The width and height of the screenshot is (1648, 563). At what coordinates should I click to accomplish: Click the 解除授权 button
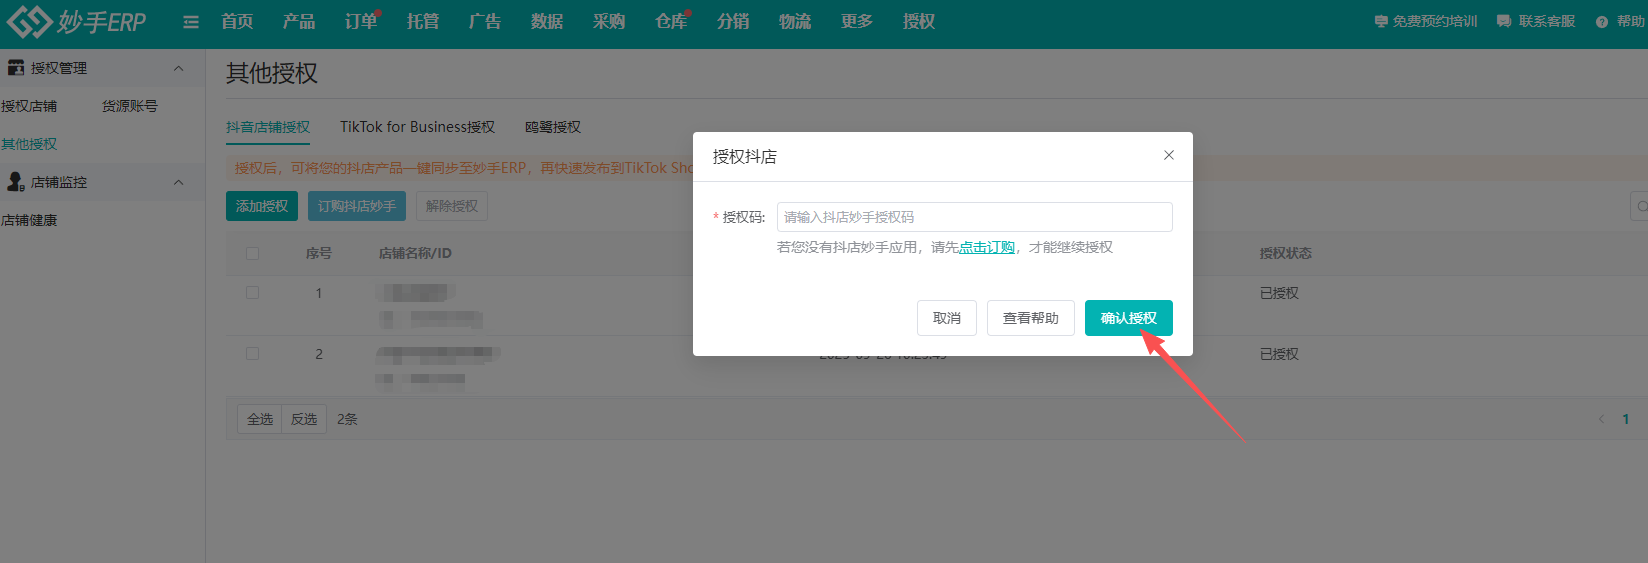(x=452, y=206)
